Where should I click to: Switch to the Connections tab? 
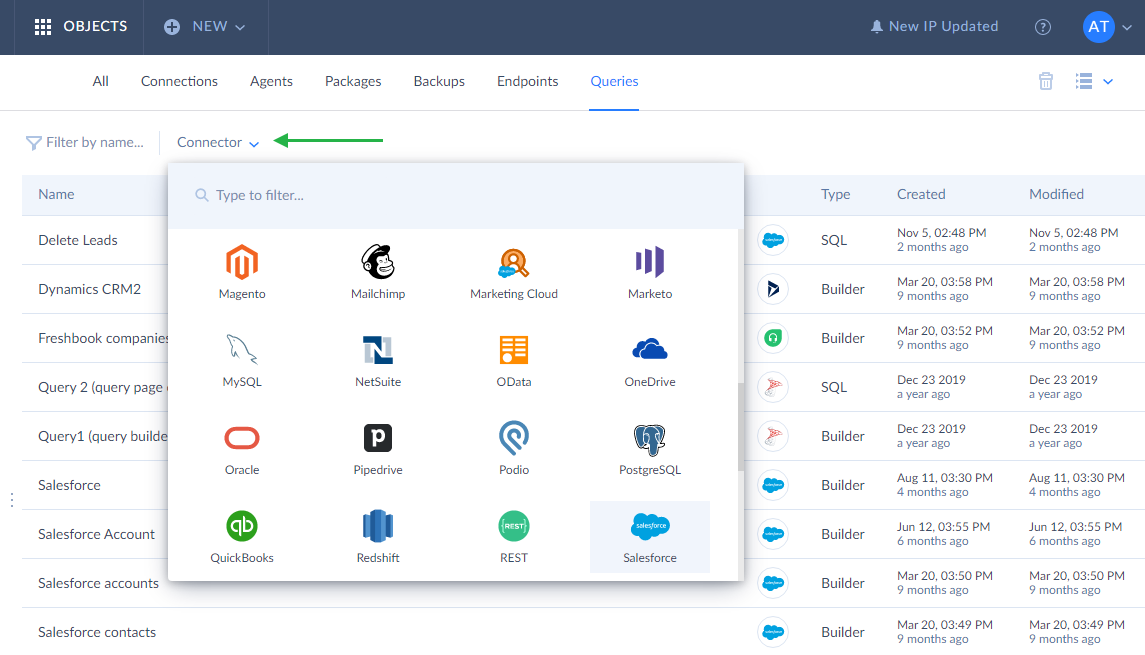179,81
